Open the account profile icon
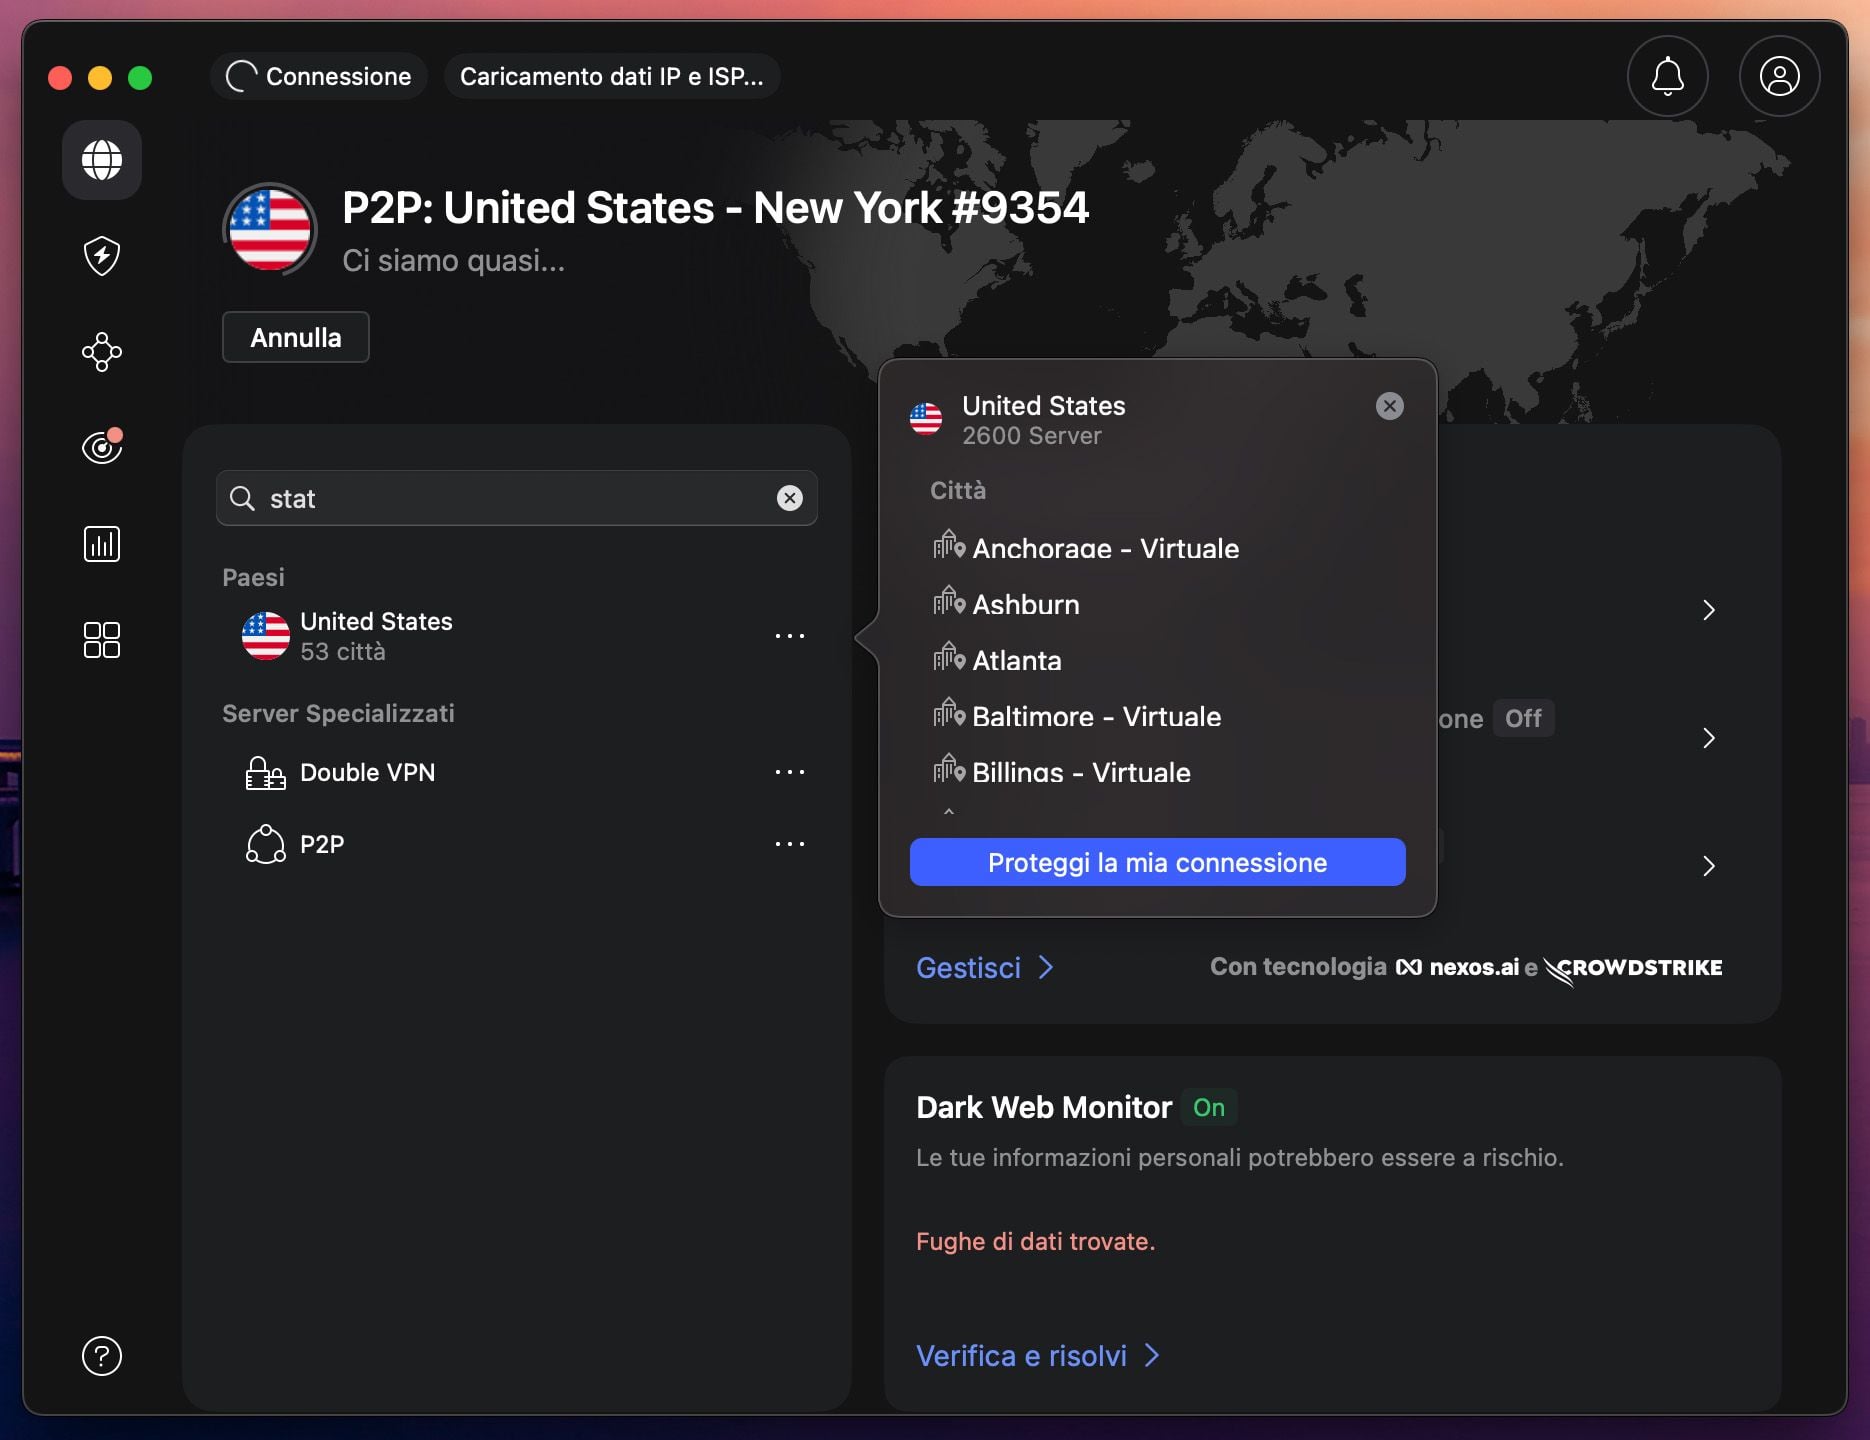 coord(1779,76)
